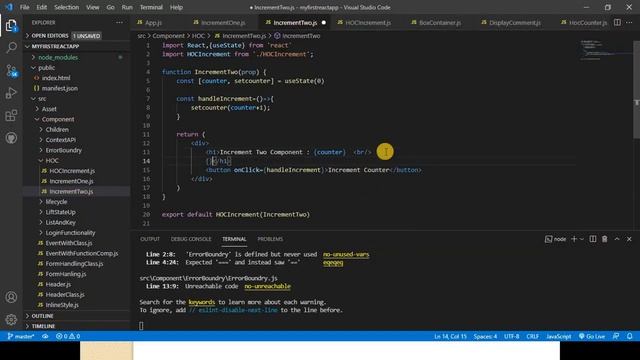Open the File menu
640x360 pixels.
coord(24,7)
